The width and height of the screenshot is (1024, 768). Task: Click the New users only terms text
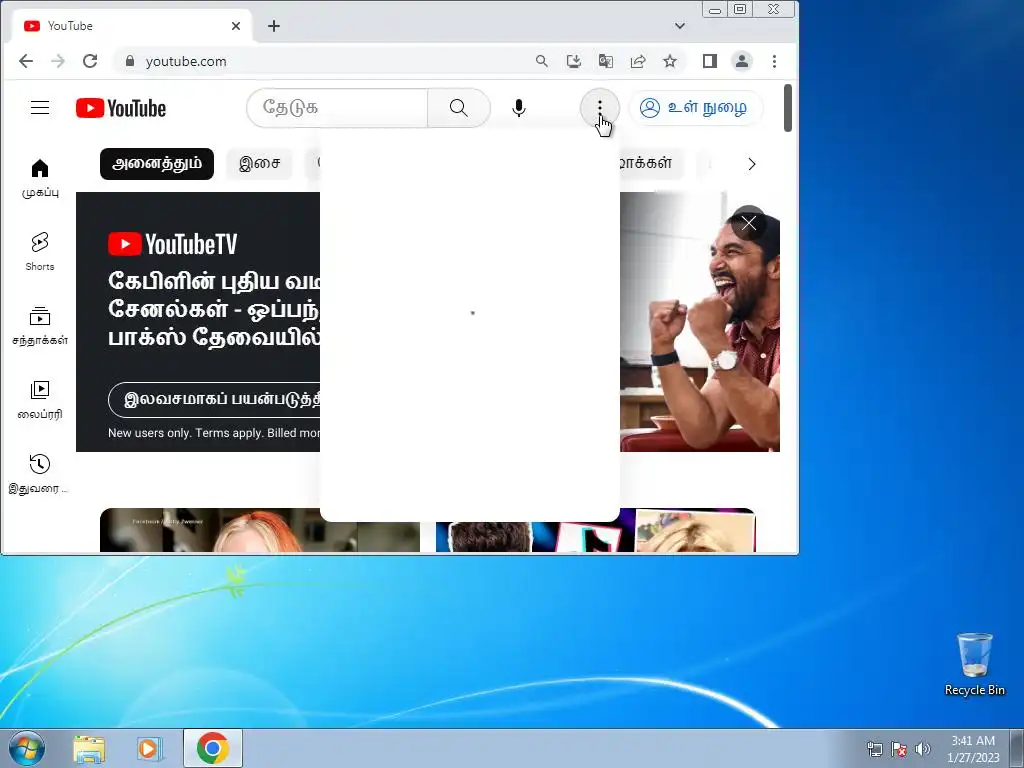coord(214,433)
